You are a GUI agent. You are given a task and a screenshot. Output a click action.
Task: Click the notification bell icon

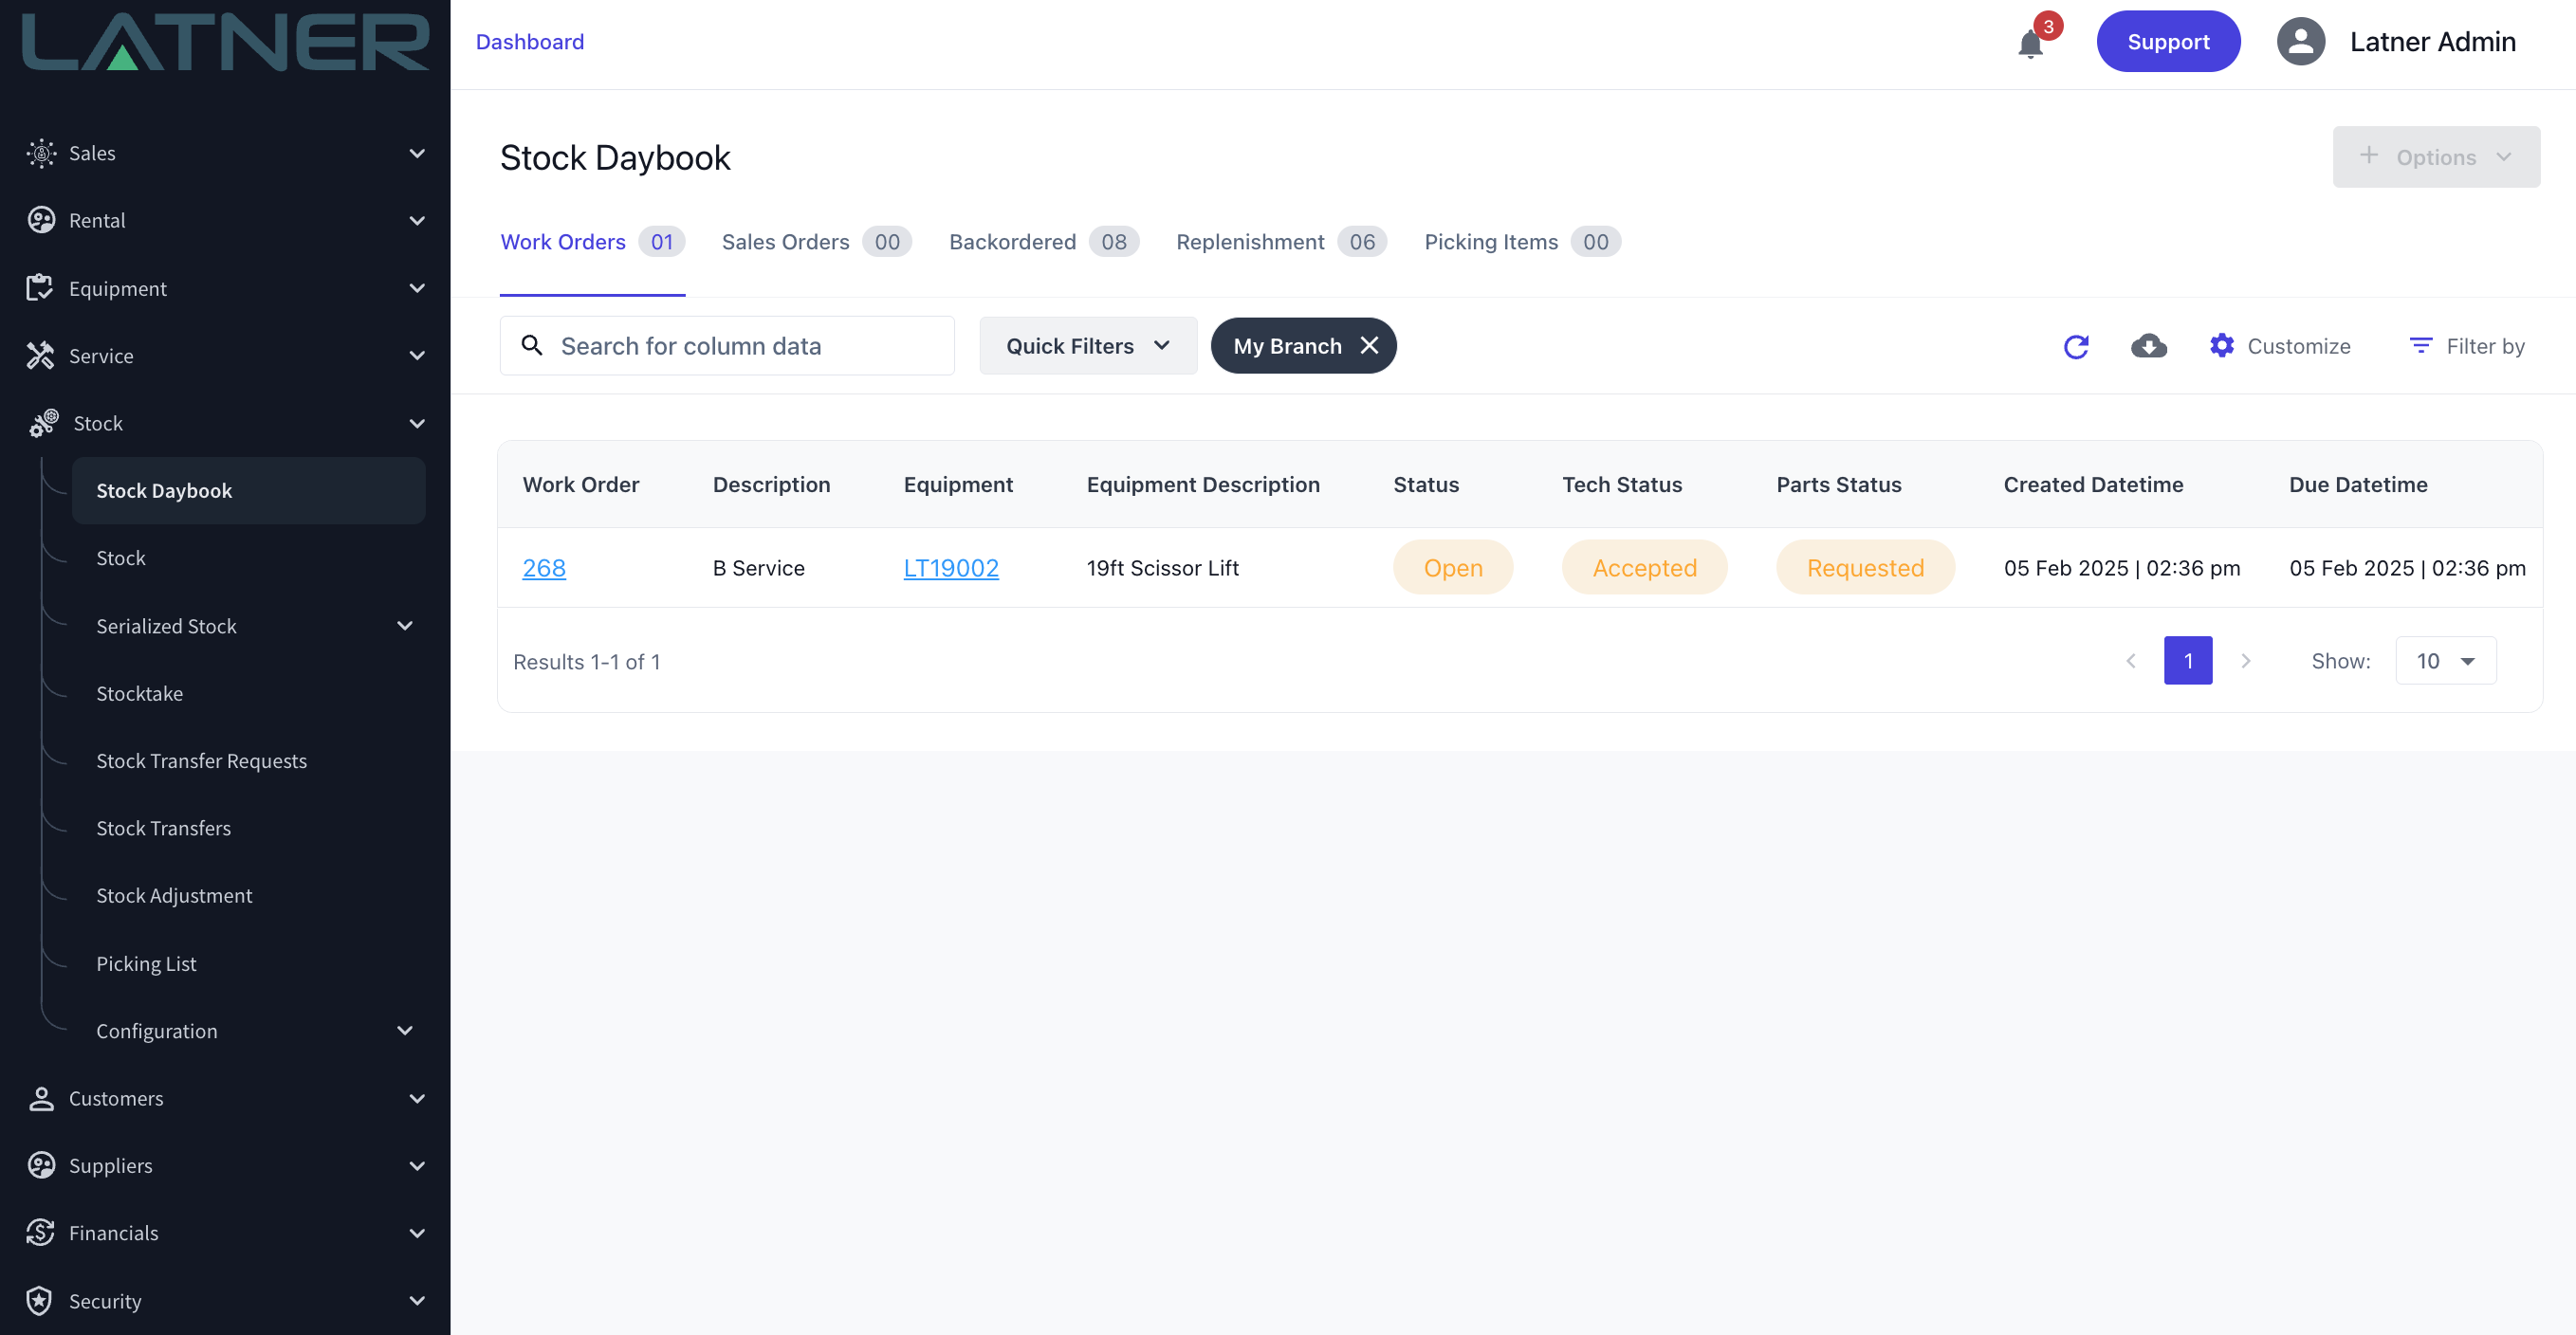[2030, 44]
